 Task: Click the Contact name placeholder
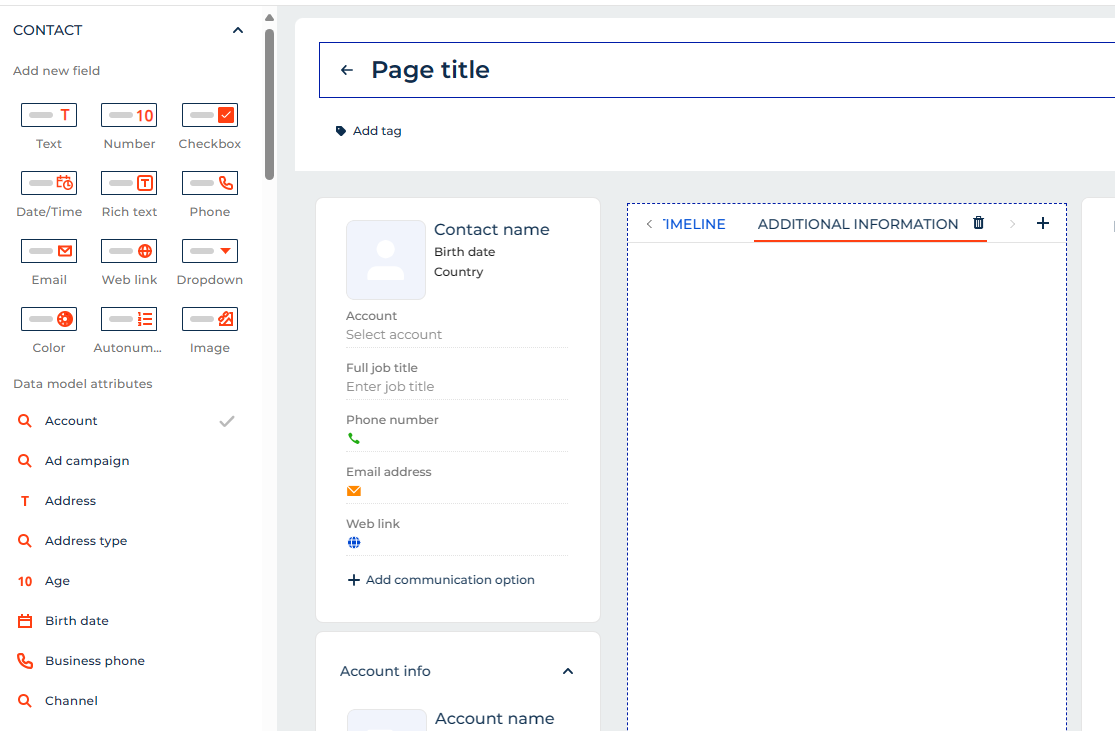pos(491,229)
